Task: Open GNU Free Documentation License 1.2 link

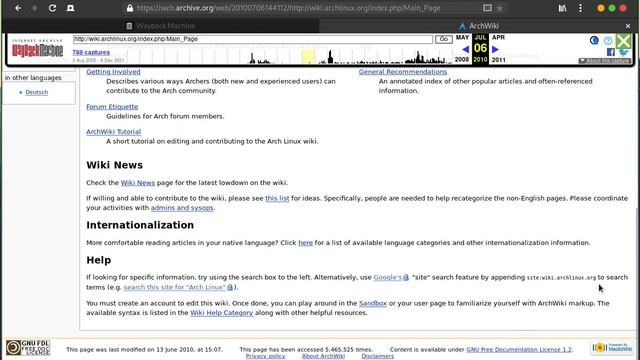Action: 519,349
